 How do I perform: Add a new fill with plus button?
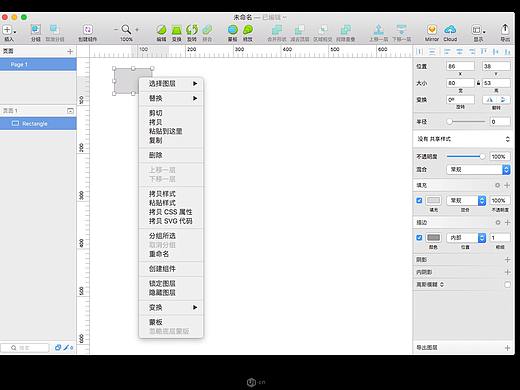507,185
